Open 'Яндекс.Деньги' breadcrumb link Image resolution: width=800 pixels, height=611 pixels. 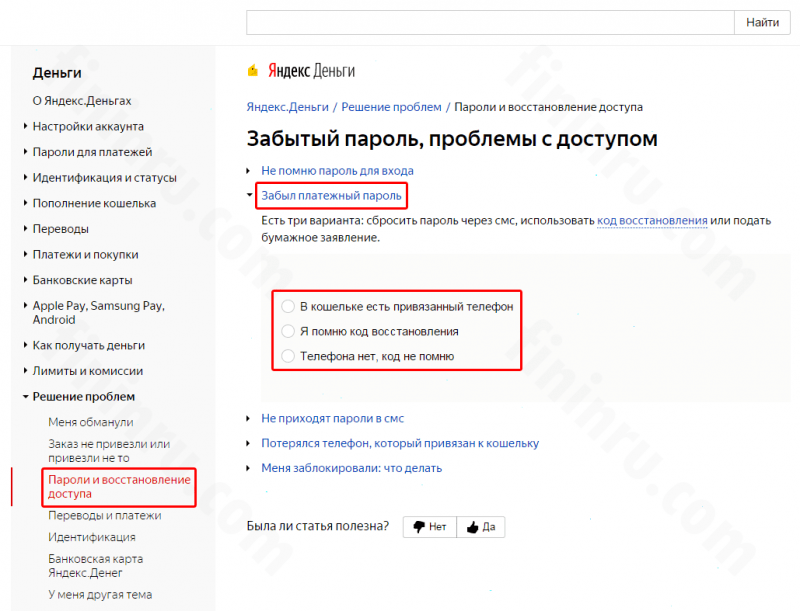[287, 107]
